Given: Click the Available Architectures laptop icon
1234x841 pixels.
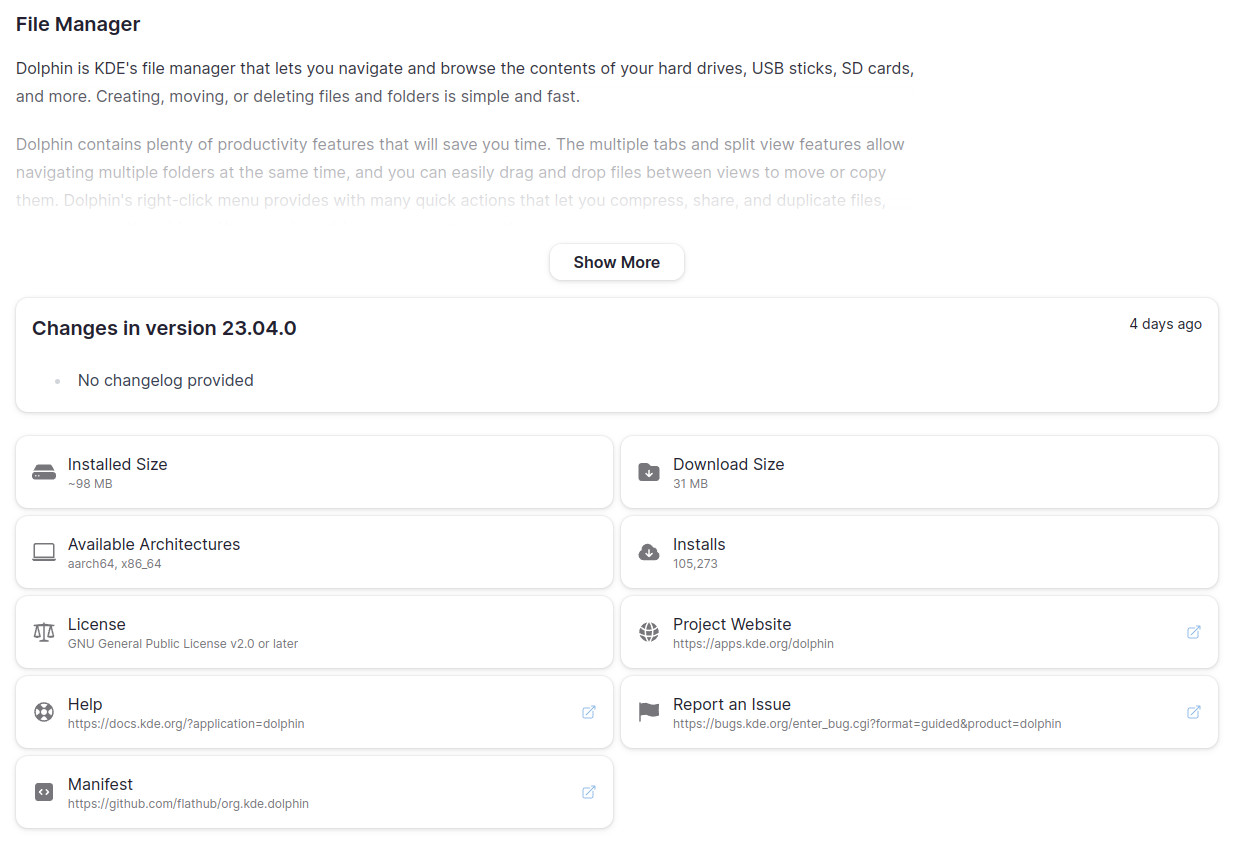Looking at the screenshot, I should [43, 552].
